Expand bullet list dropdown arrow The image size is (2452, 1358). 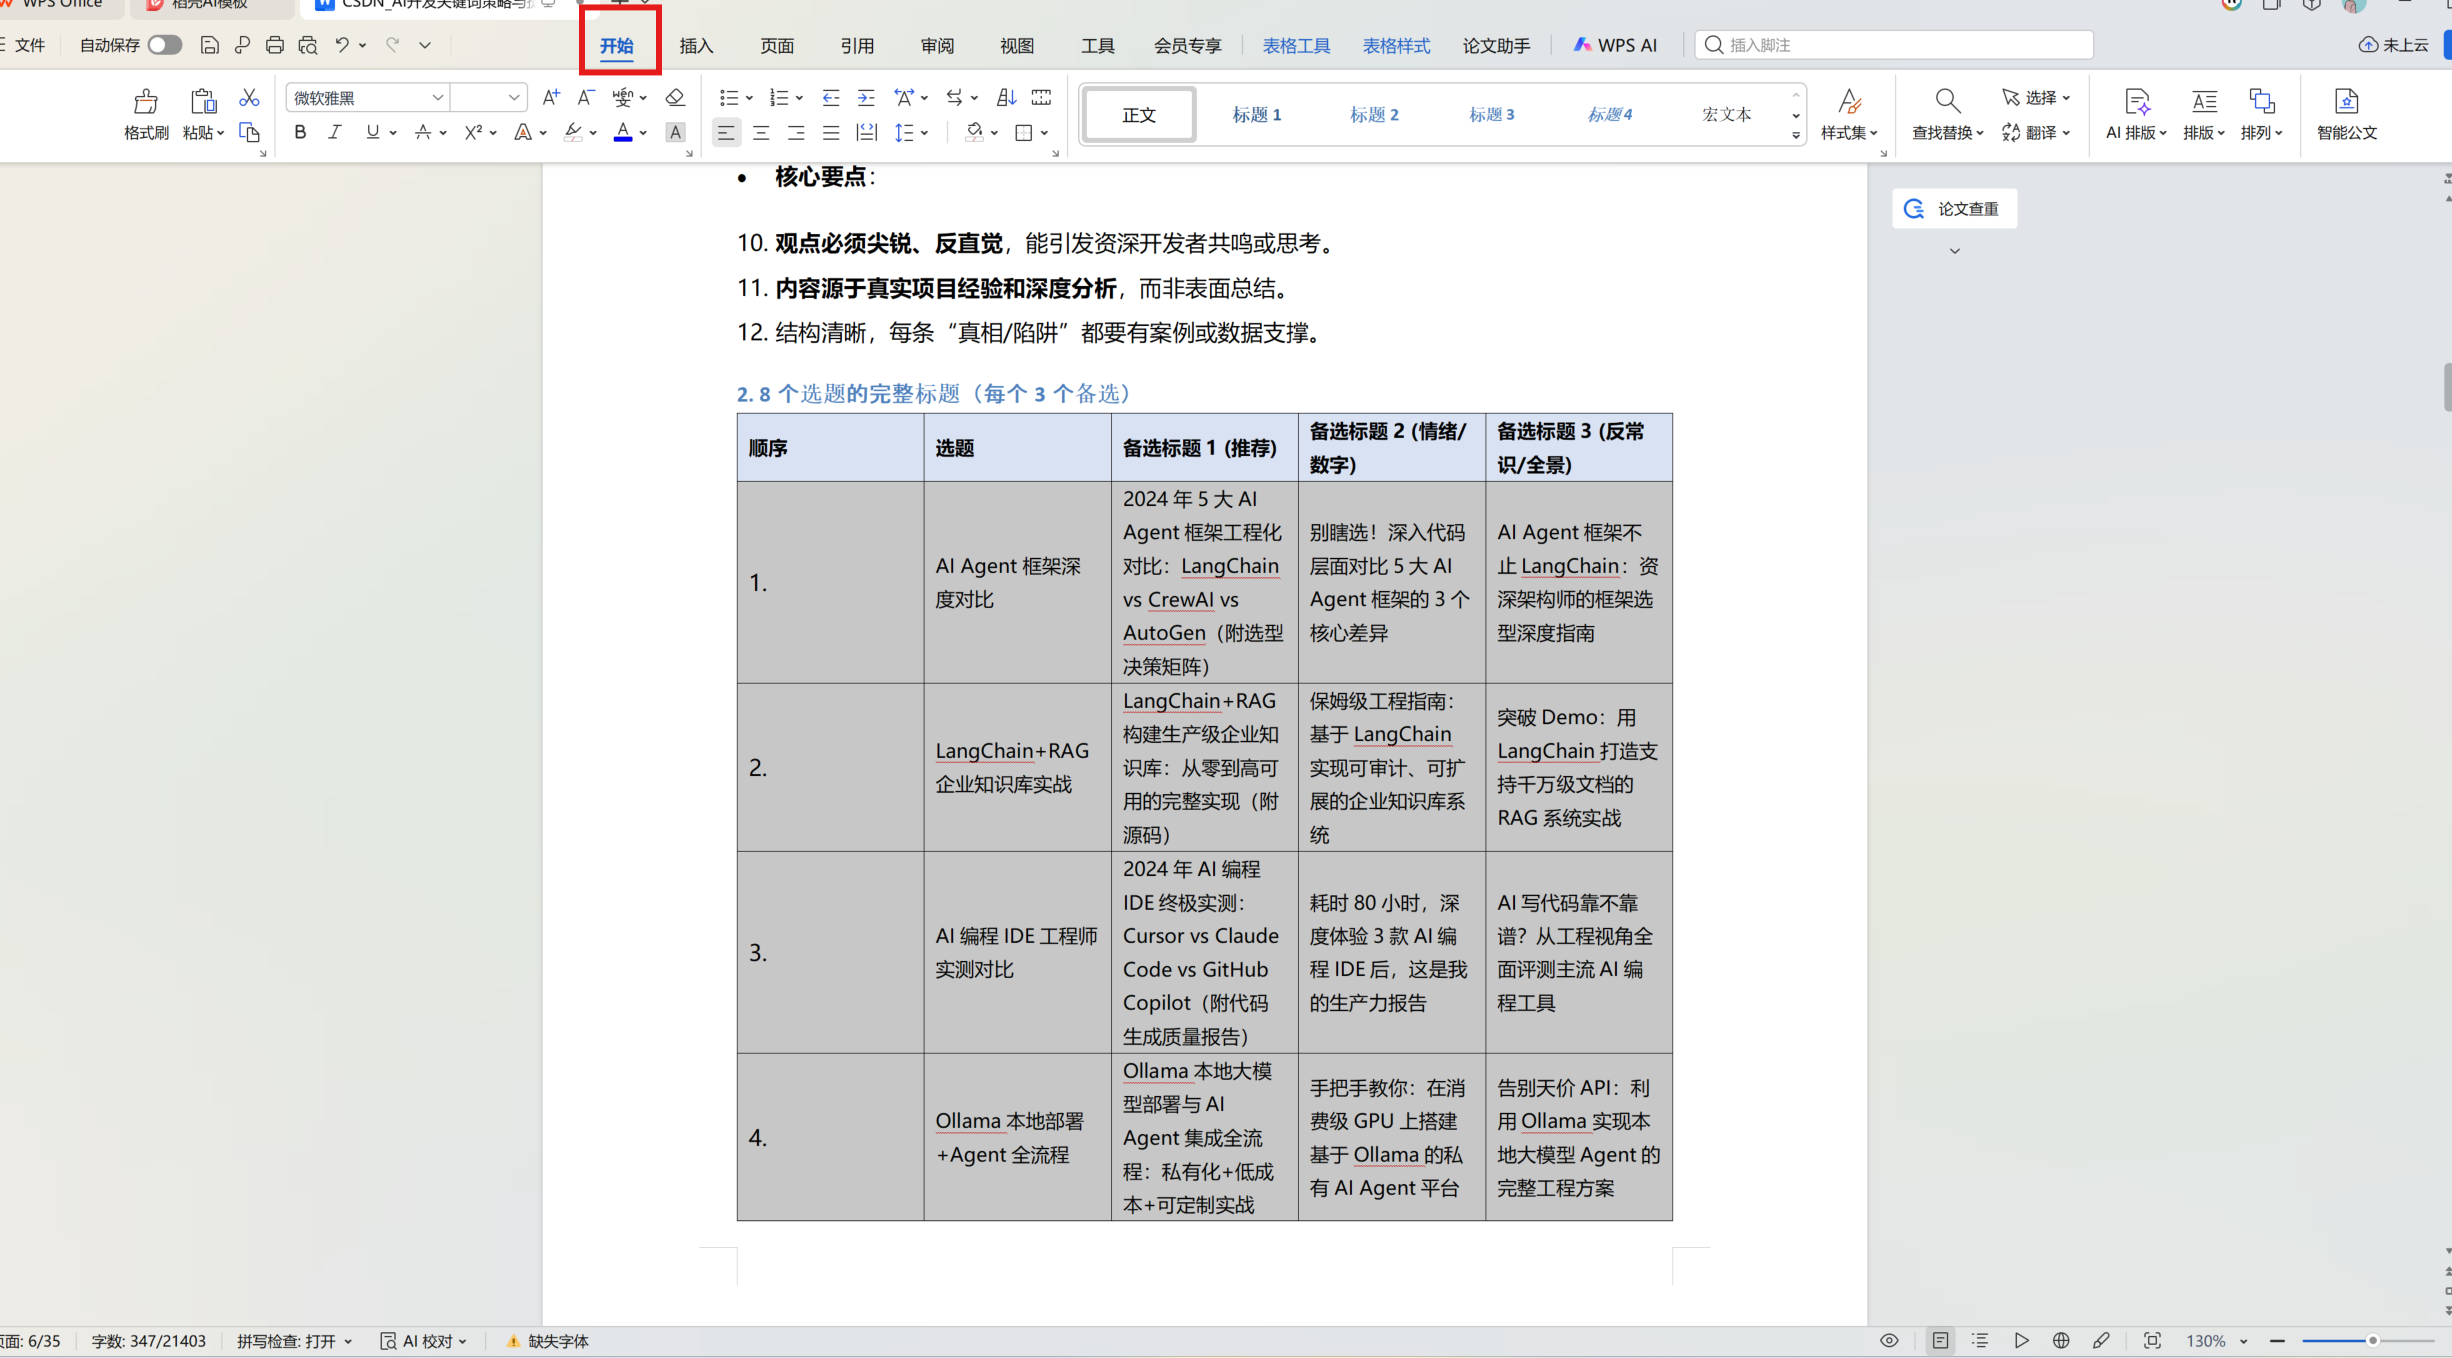(x=749, y=98)
